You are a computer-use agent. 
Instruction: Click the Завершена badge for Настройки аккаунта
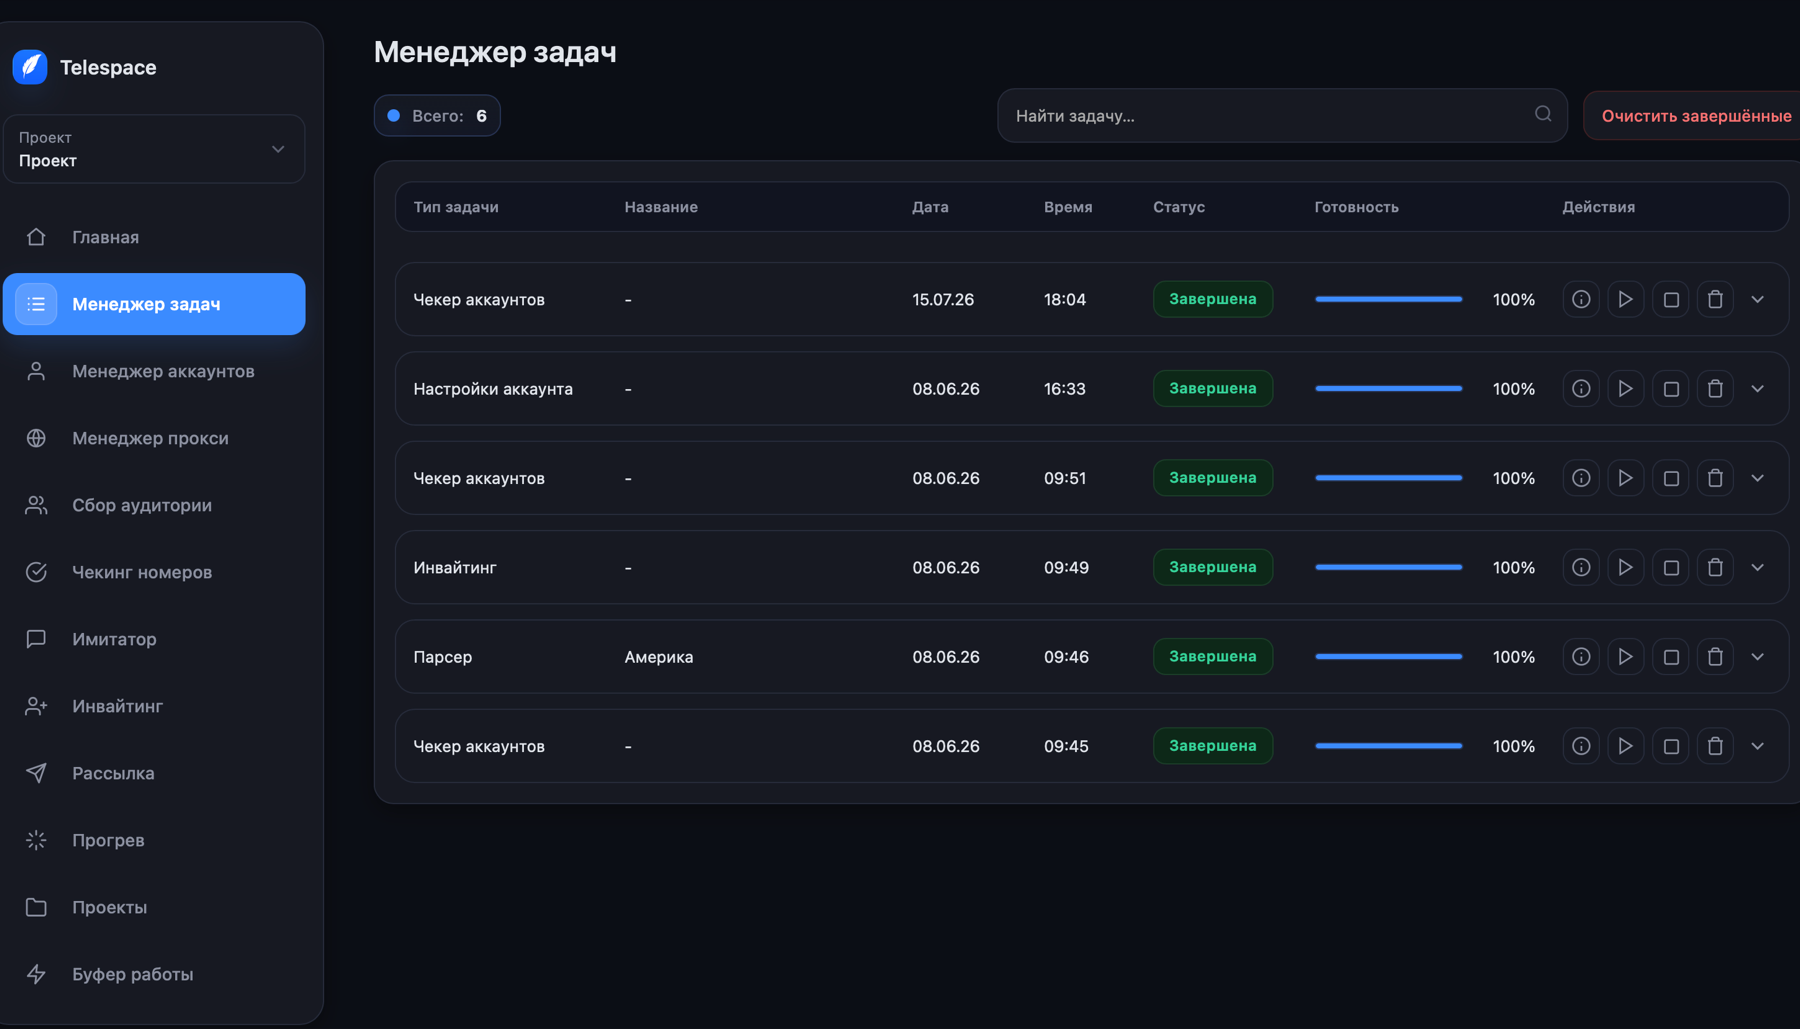point(1213,388)
